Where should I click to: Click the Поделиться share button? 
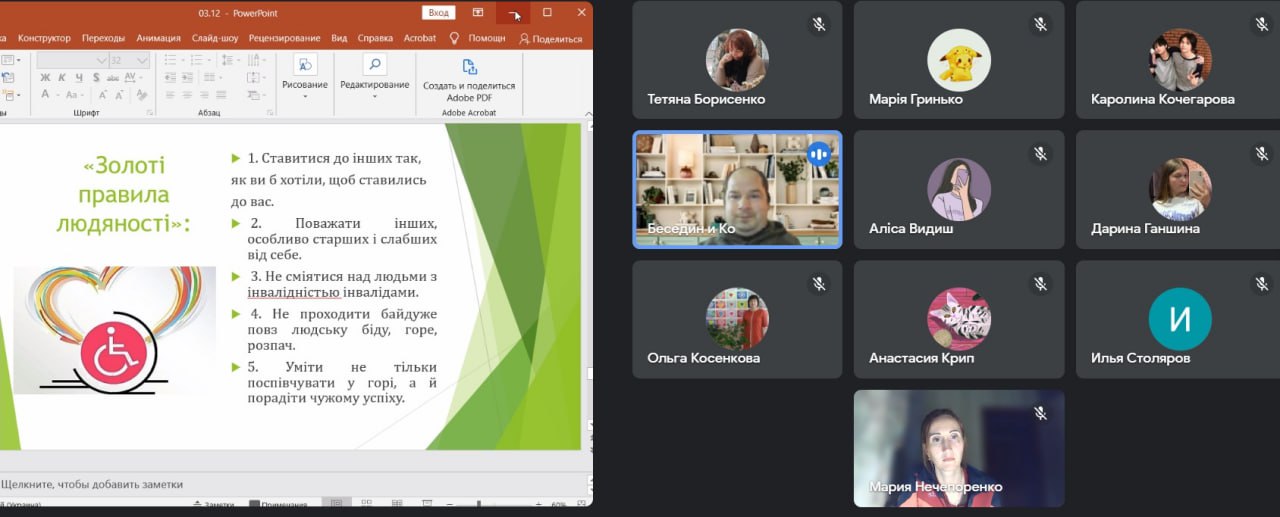click(x=551, y=38)
